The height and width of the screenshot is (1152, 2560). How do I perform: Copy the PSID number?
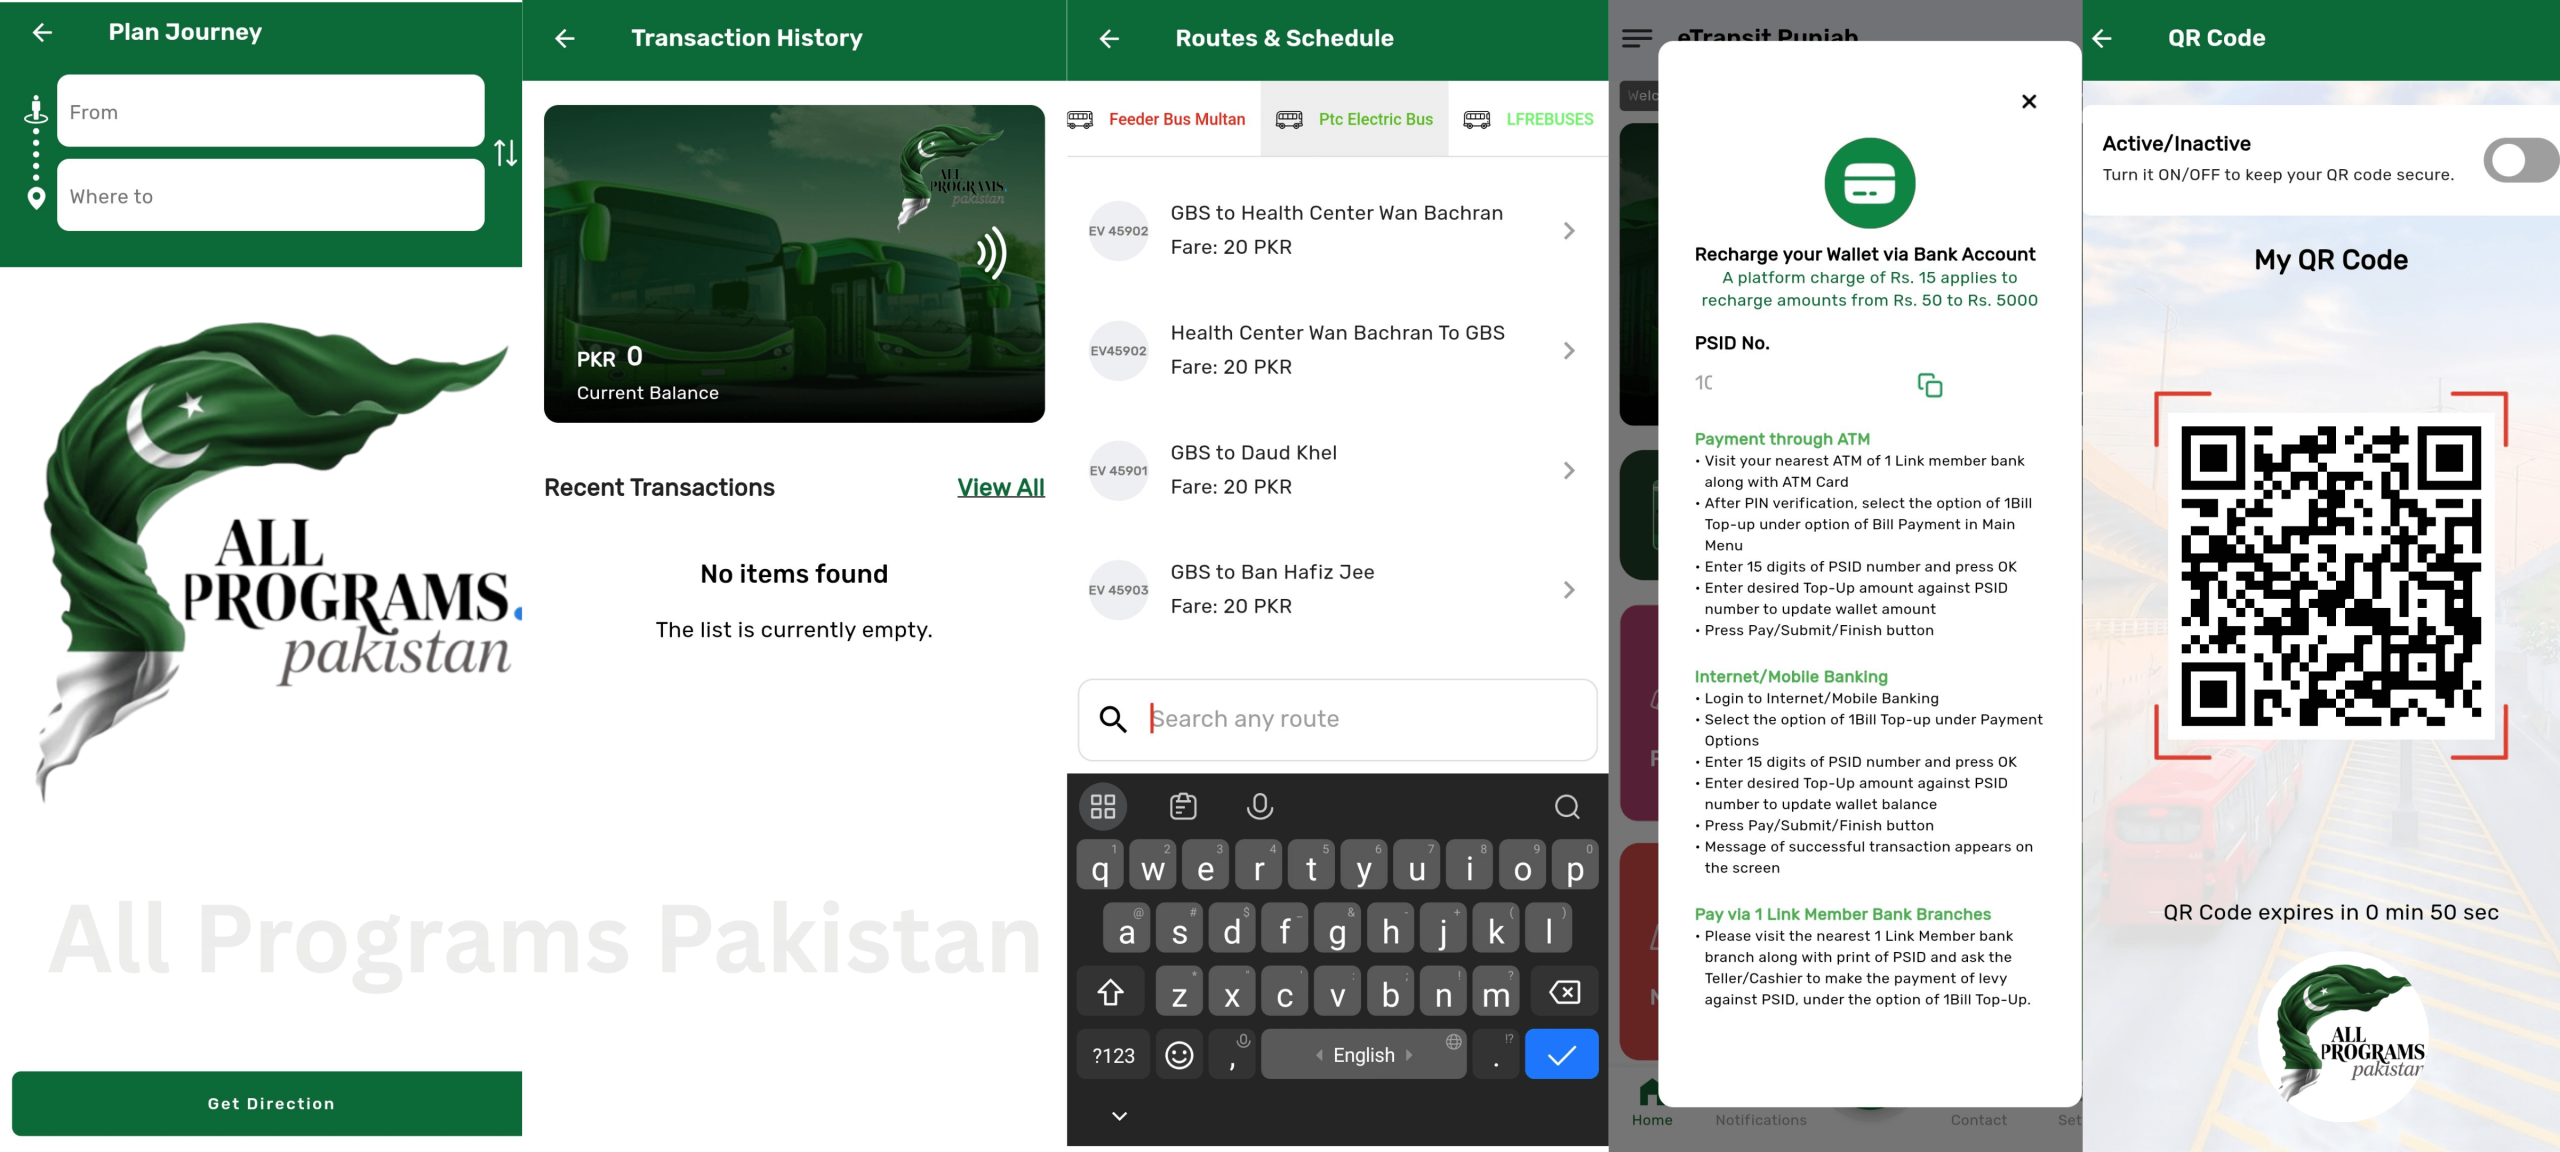pos(1929,385)
